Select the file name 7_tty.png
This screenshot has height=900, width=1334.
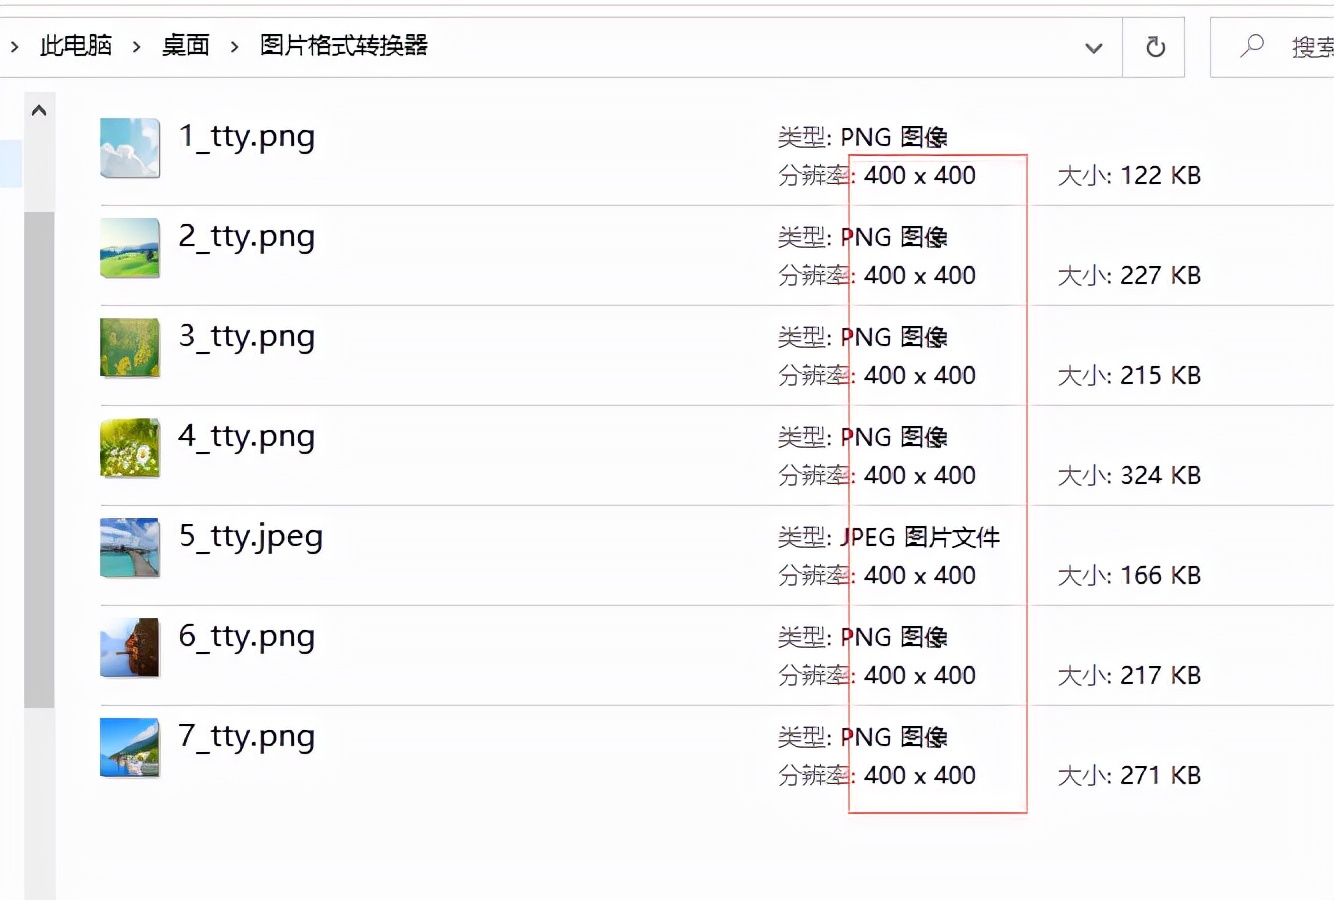[247, 737]
